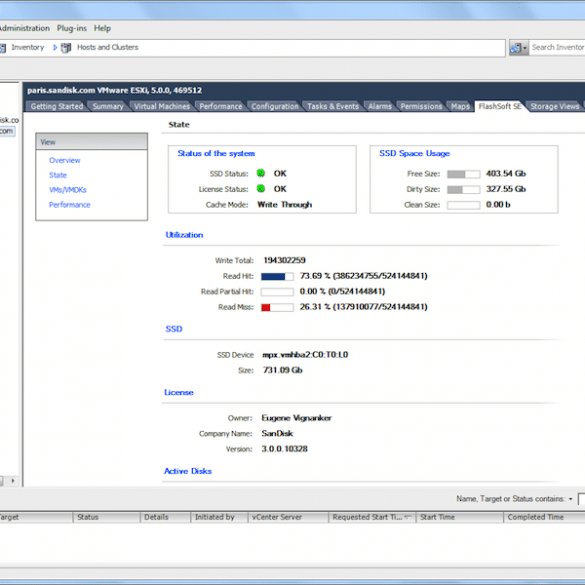
Task: Switch to Alarms tab
Action: 380,106
